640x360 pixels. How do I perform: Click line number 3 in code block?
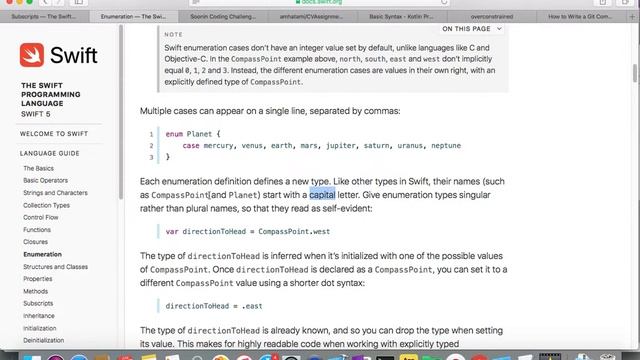(151, 157)
